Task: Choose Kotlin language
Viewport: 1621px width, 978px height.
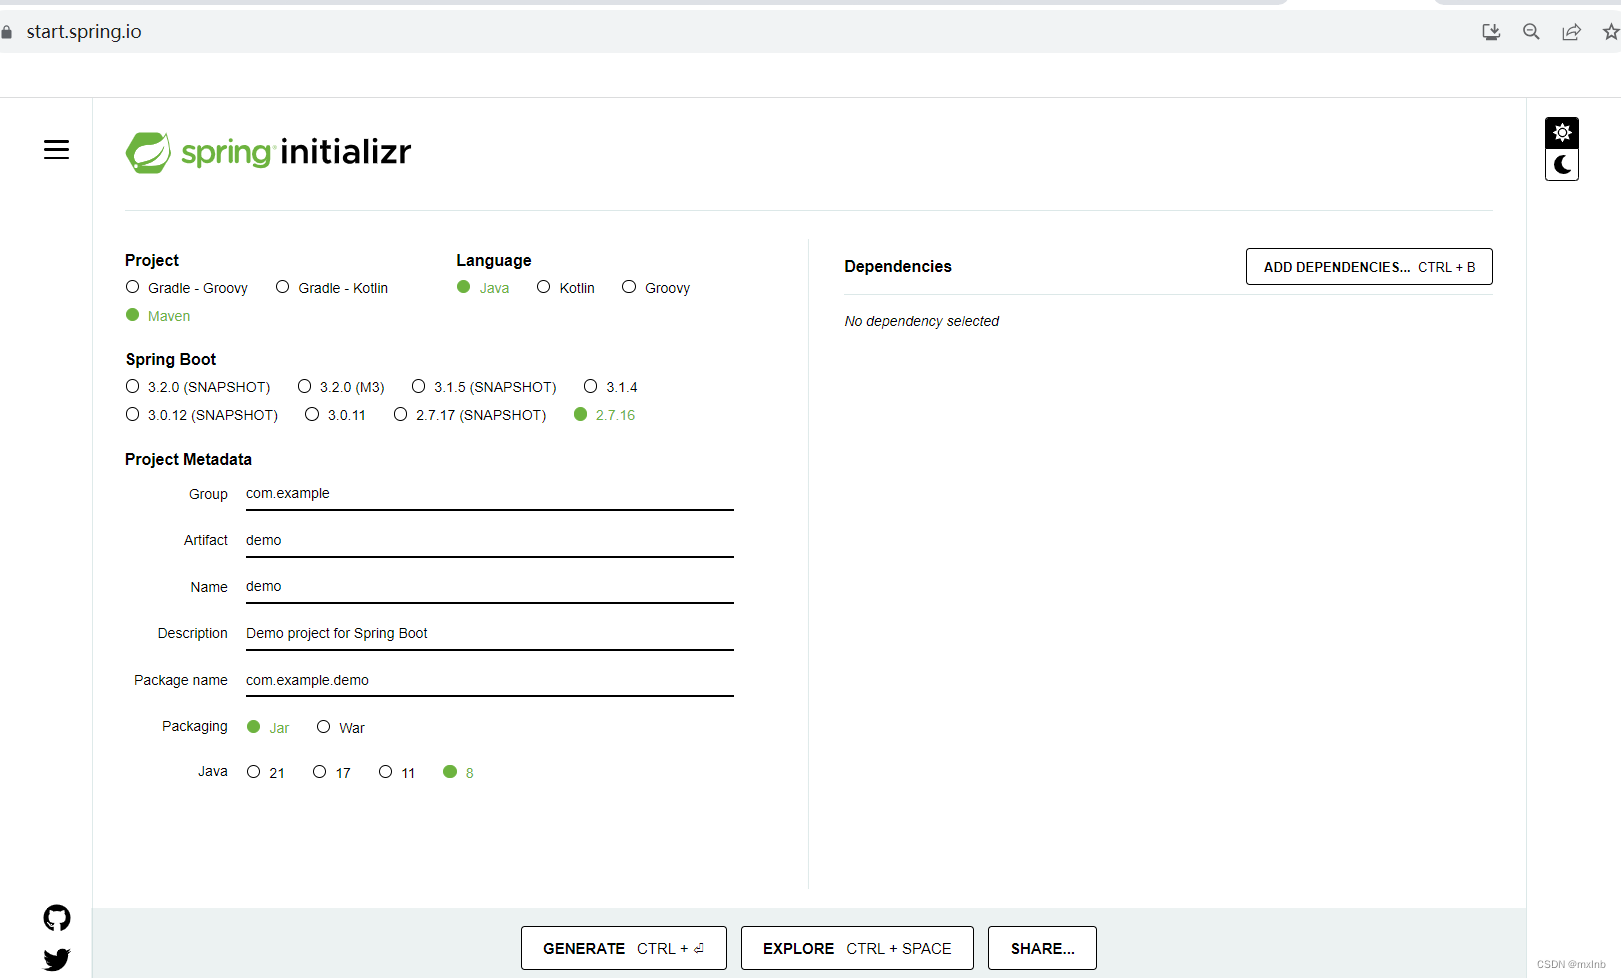Action: [x=566, y=288]
